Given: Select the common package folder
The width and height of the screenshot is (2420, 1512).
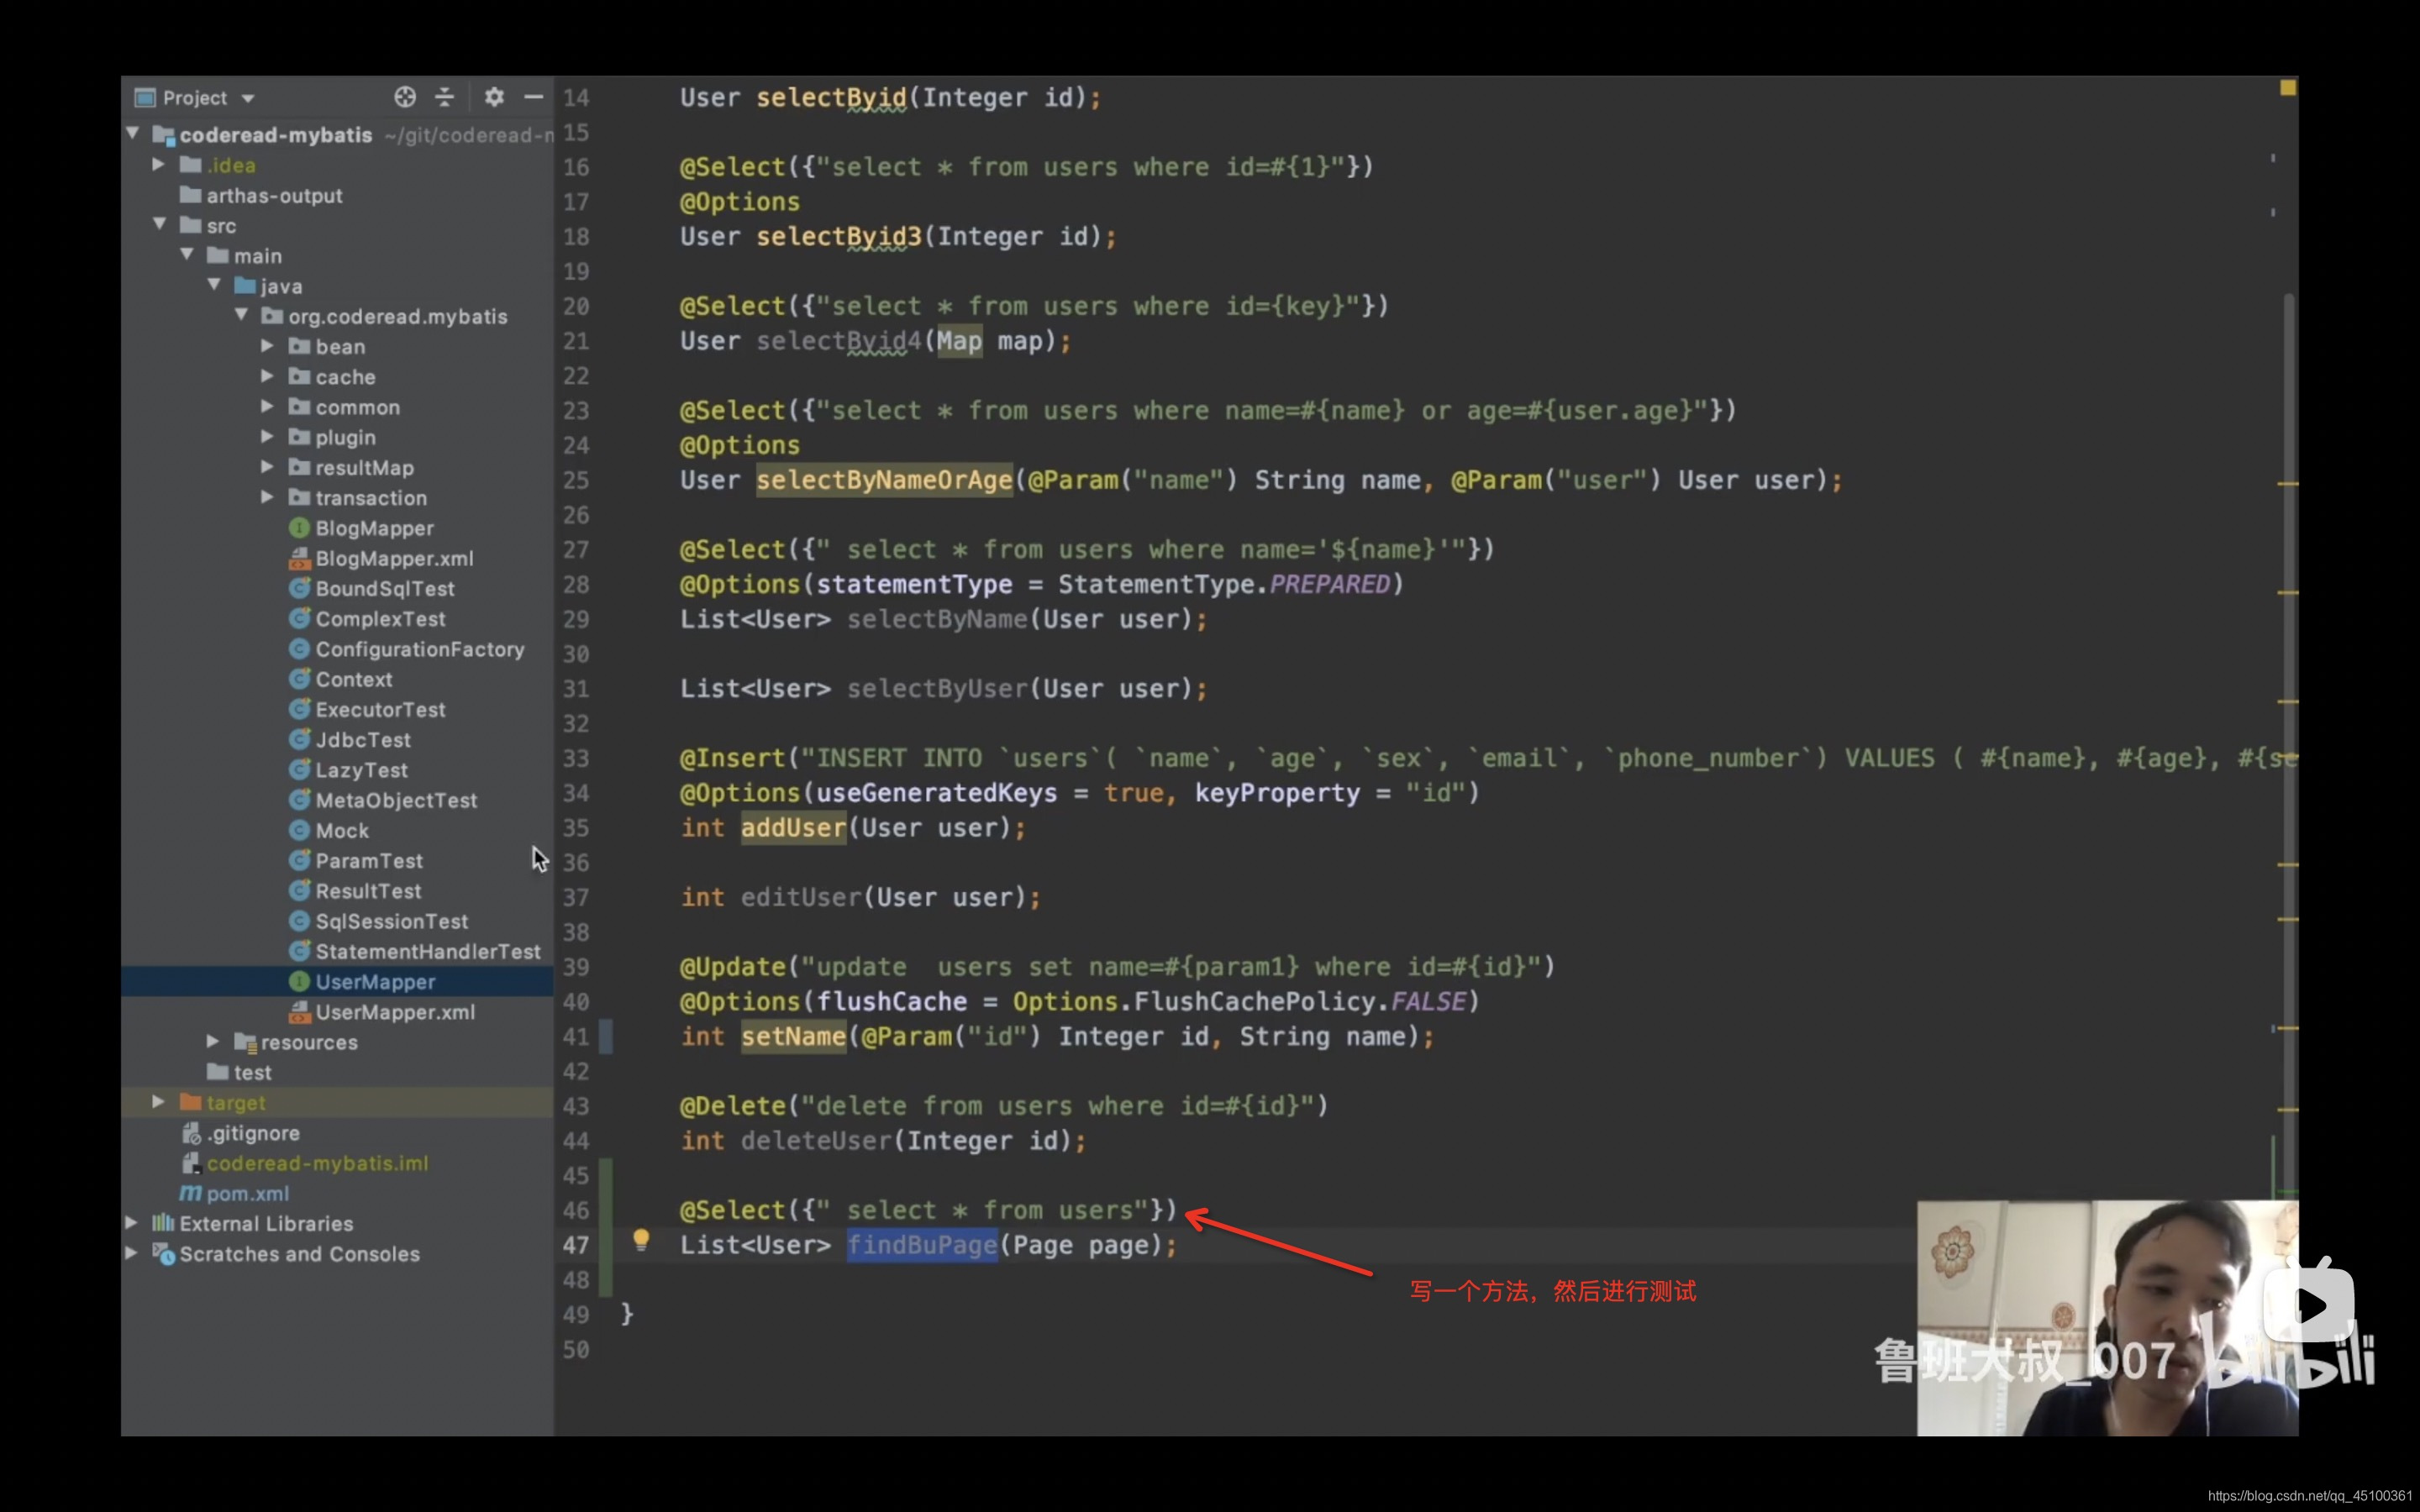Looking at the screenshot, I should click(357, 406).
